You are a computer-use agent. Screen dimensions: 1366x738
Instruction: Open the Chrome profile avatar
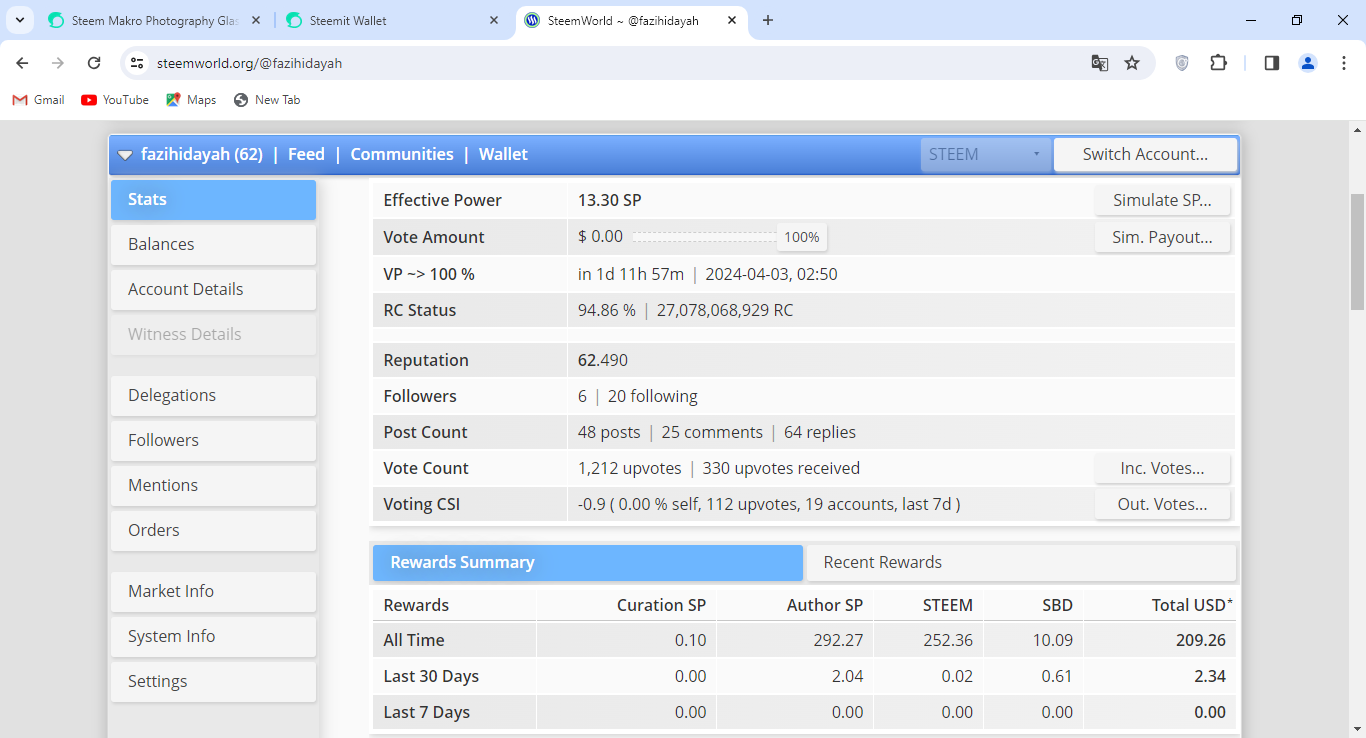click(x=1308, y=63)
